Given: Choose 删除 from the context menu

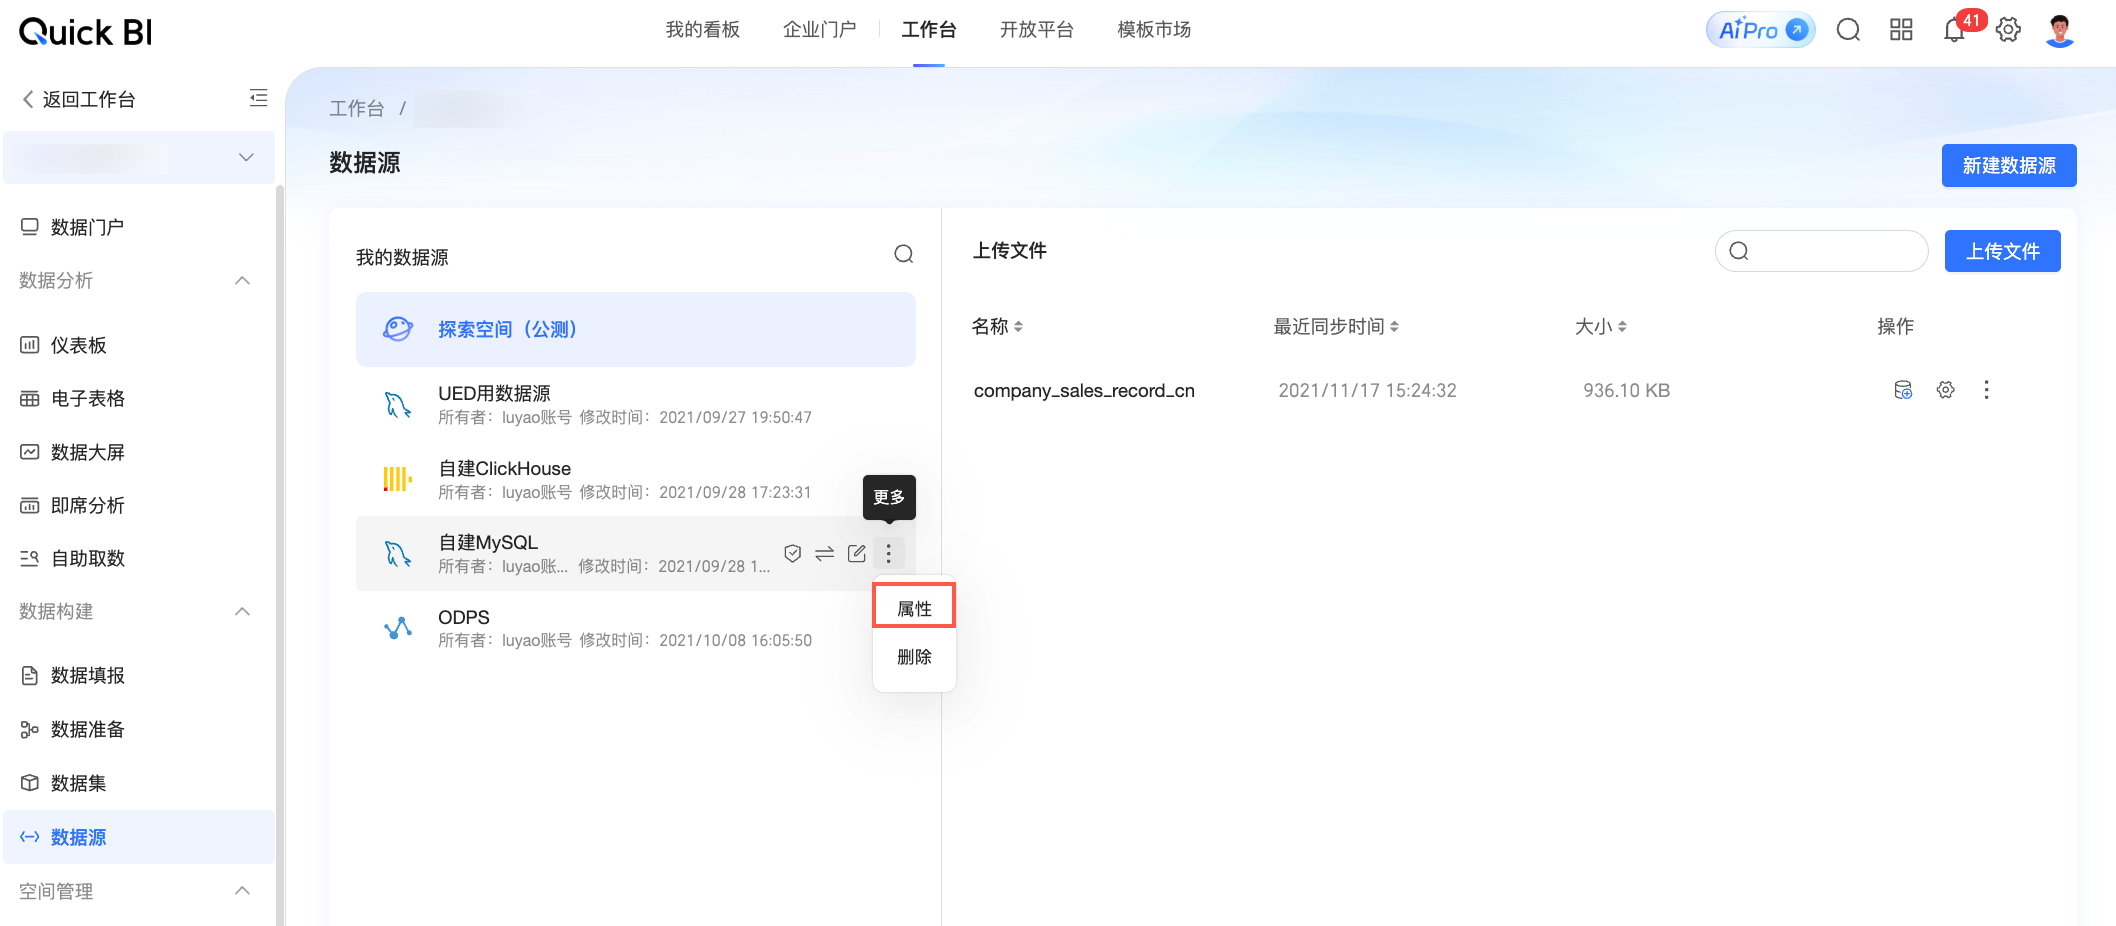Looking at the screenshot, I should (914, 657).
